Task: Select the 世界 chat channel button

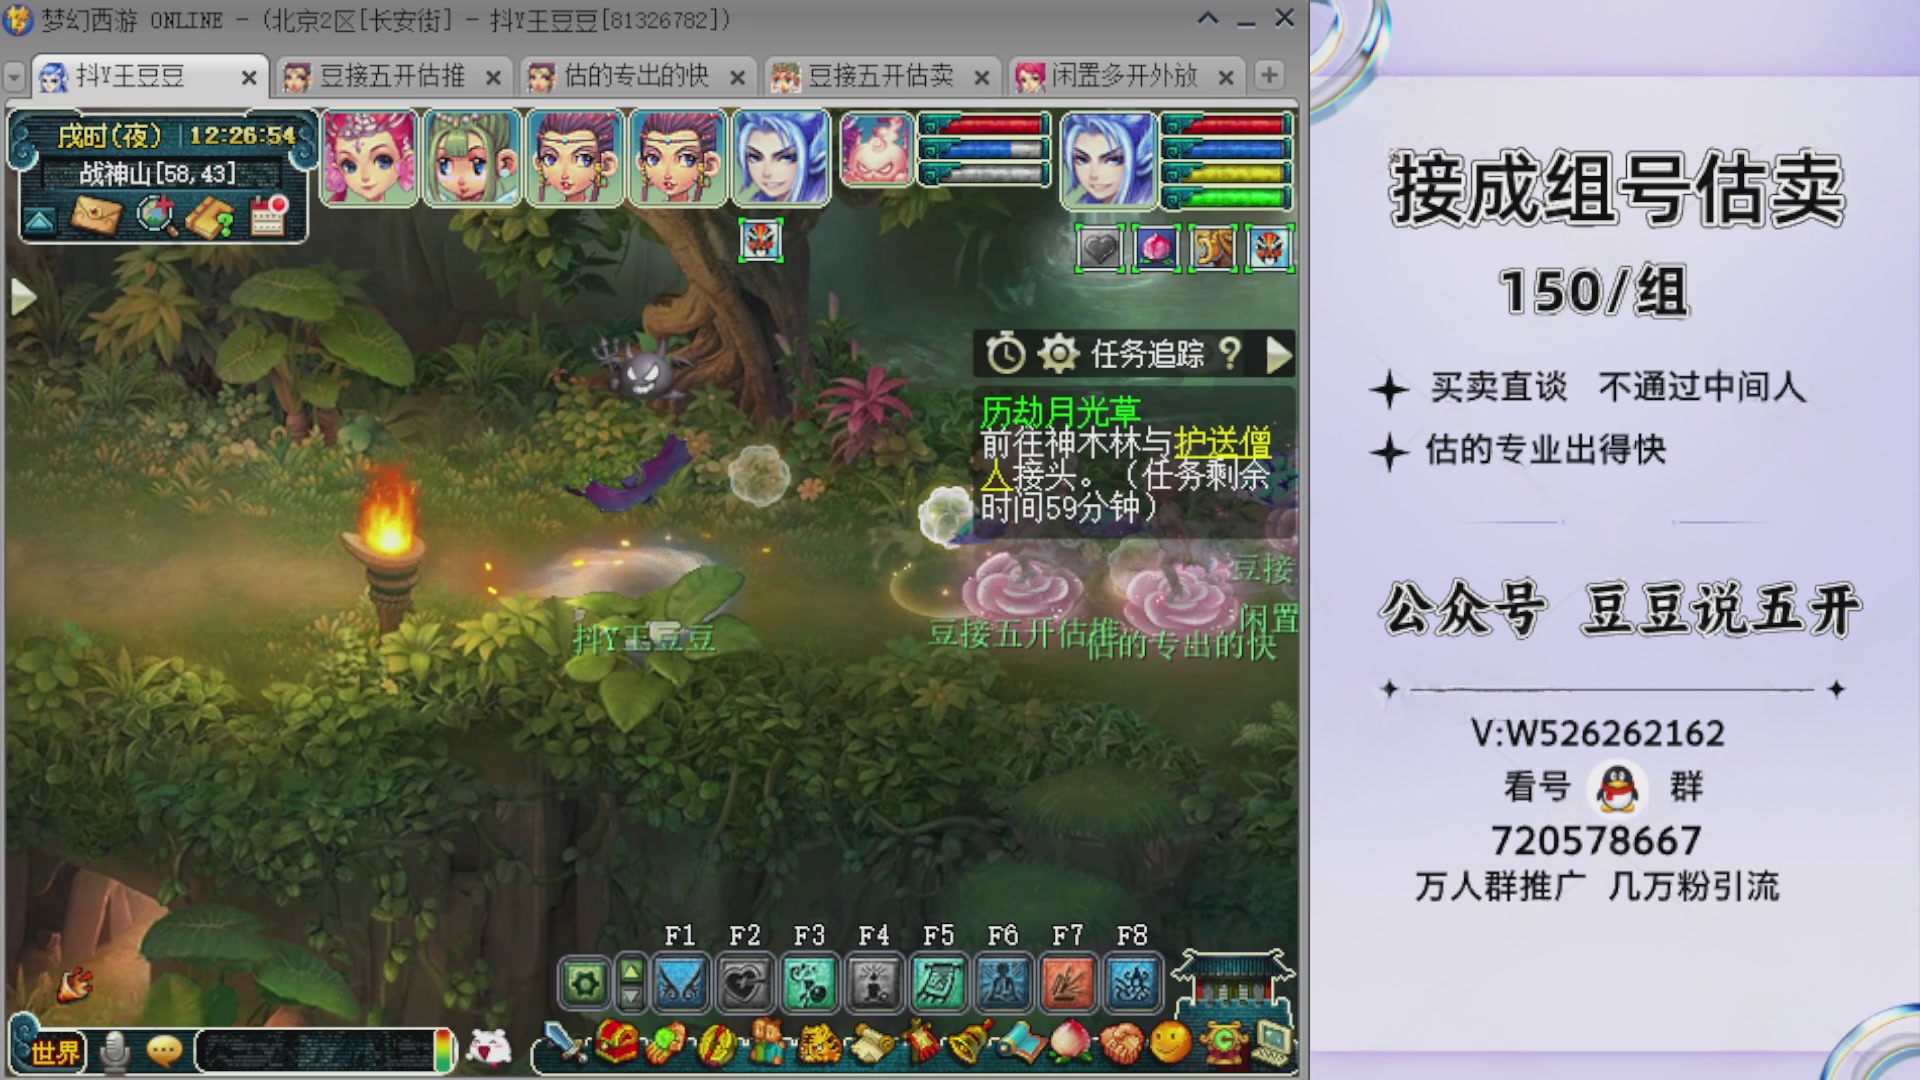Action: (x=53, y=1052)
